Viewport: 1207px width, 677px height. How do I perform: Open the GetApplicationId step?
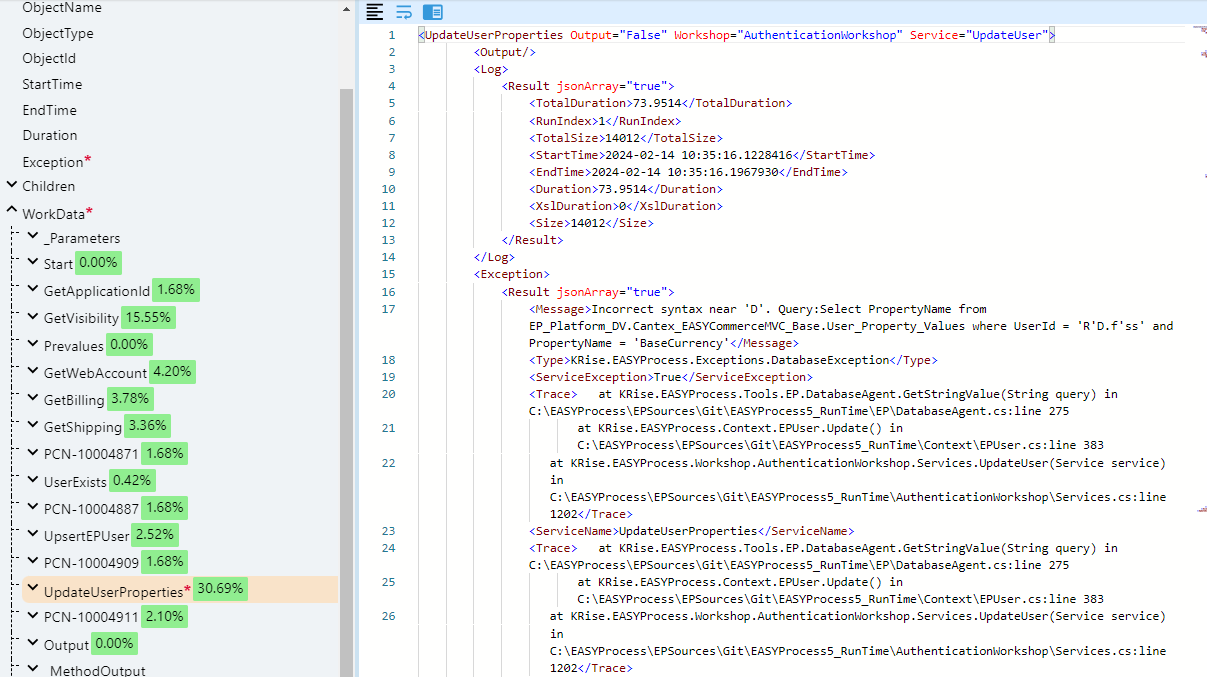(97, 291)
